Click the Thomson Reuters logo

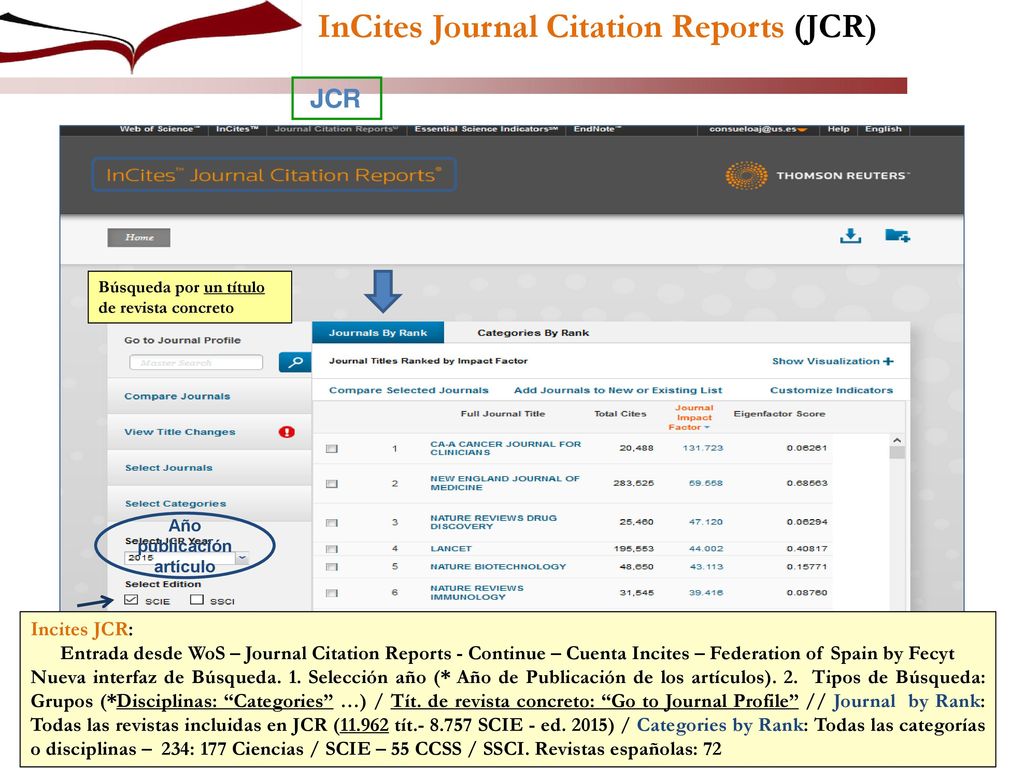[816, 175]
